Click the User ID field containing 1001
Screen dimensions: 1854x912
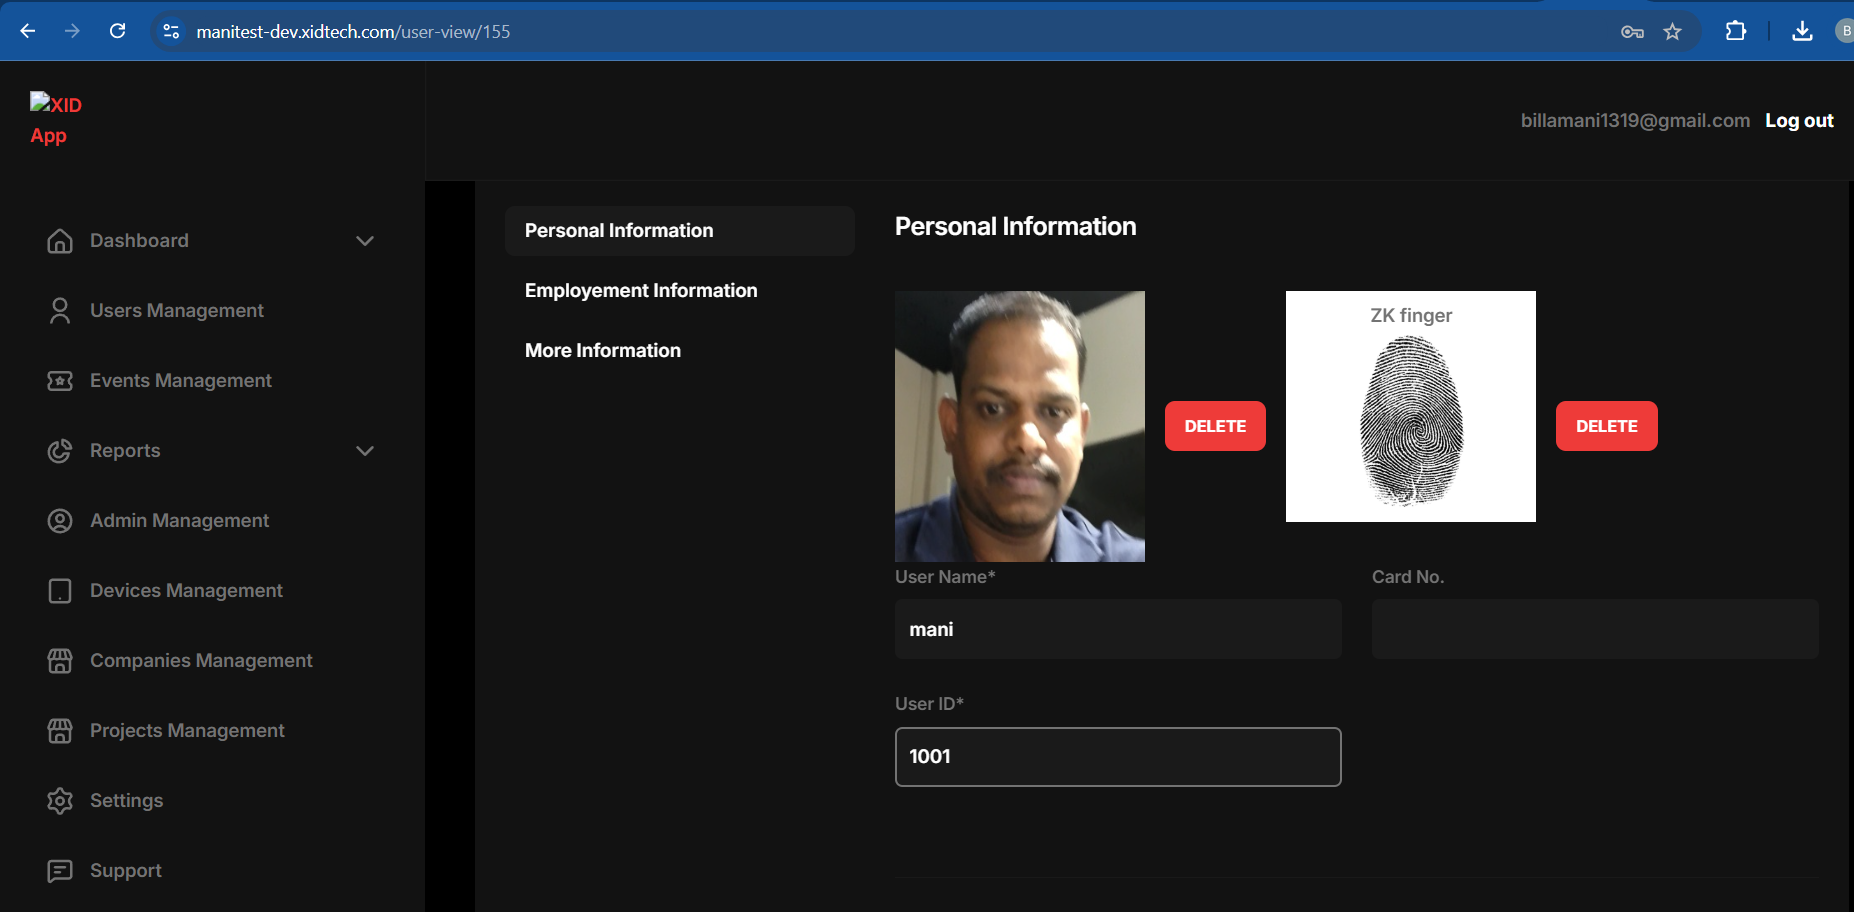pos(1117,757)
